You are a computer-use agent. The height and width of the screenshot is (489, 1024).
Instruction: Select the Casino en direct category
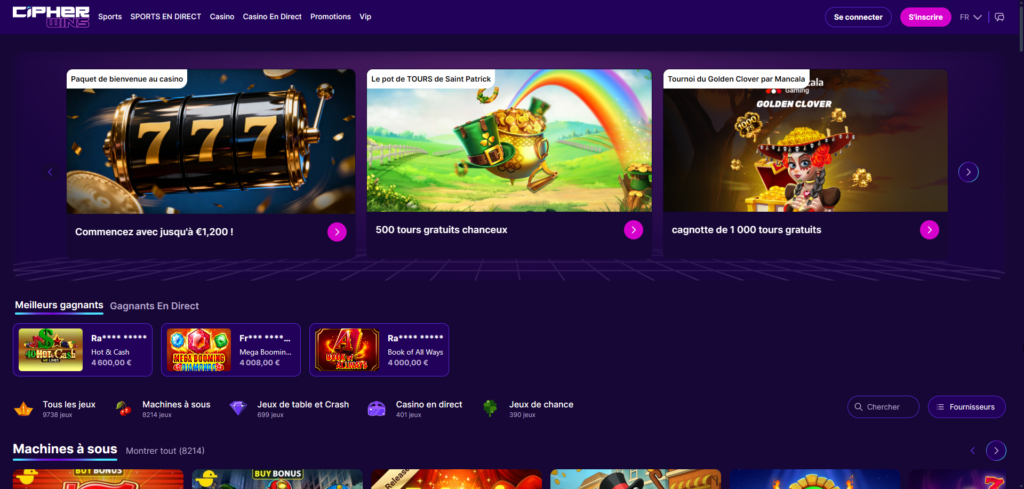click(415, 408)
